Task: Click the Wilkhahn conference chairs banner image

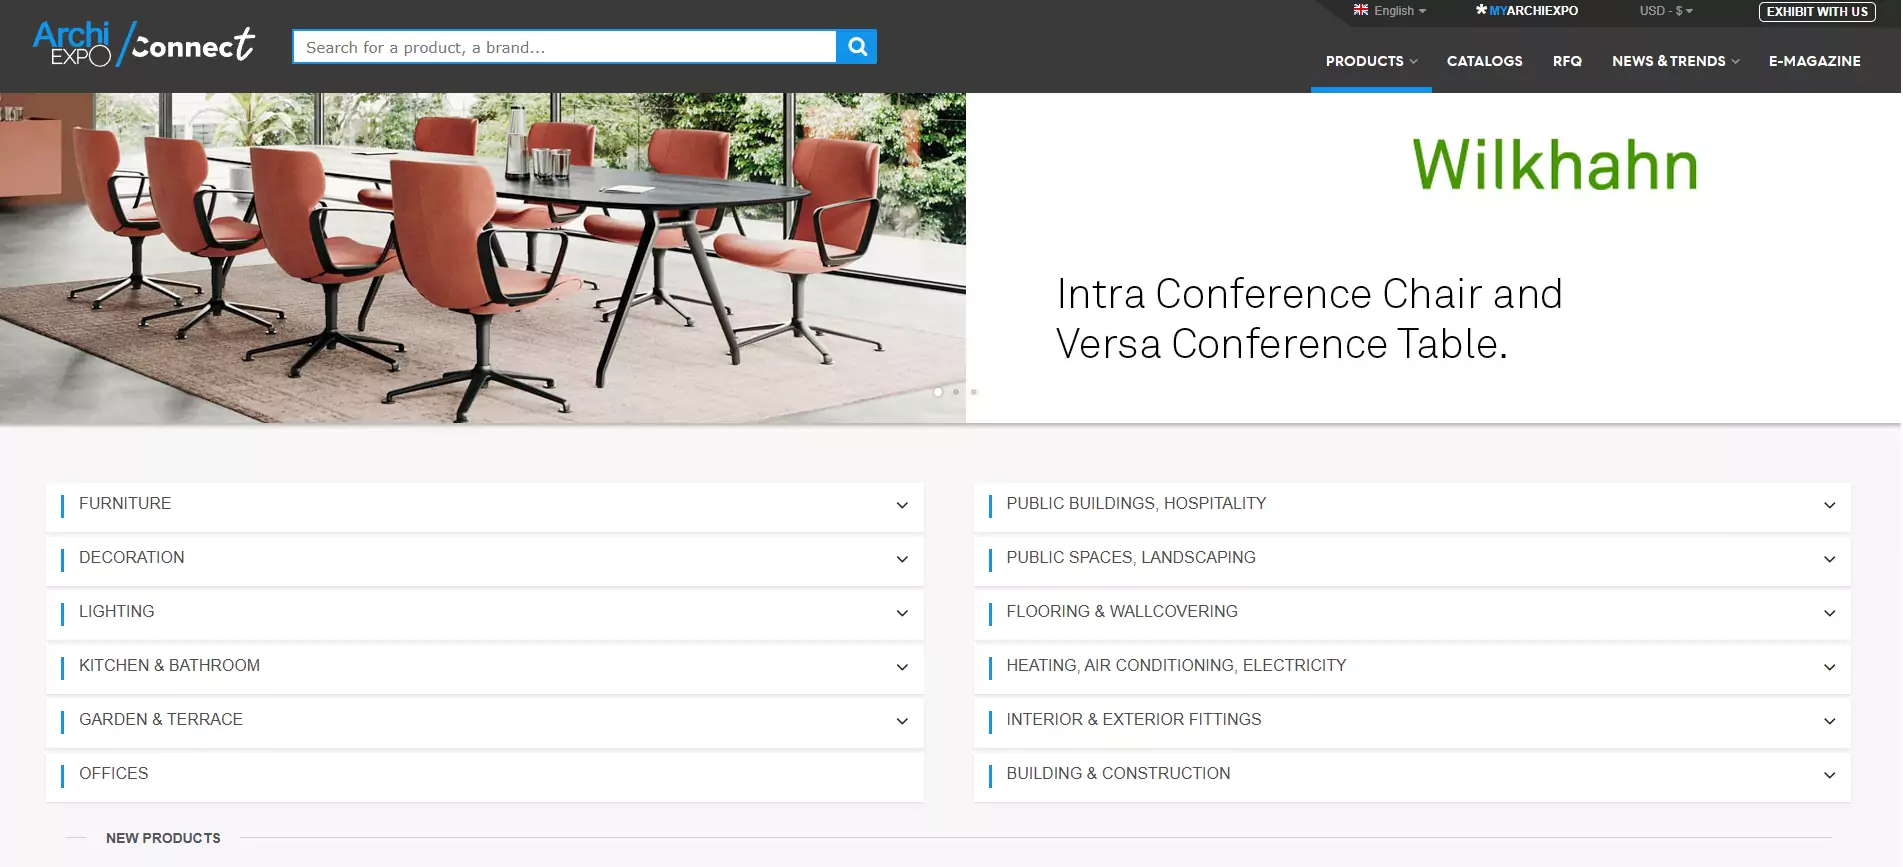Action: coord(483,258)
